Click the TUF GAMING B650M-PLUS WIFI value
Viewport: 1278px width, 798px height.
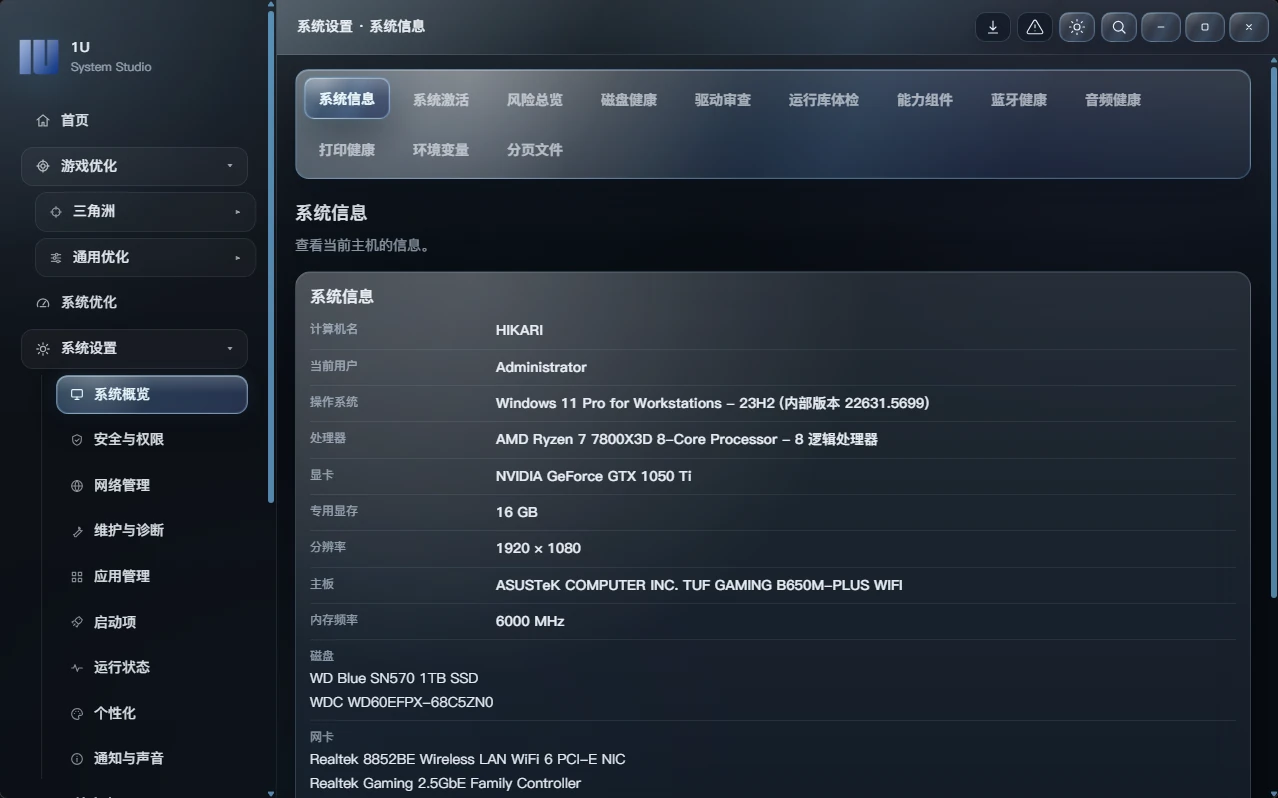click(699, 585)
